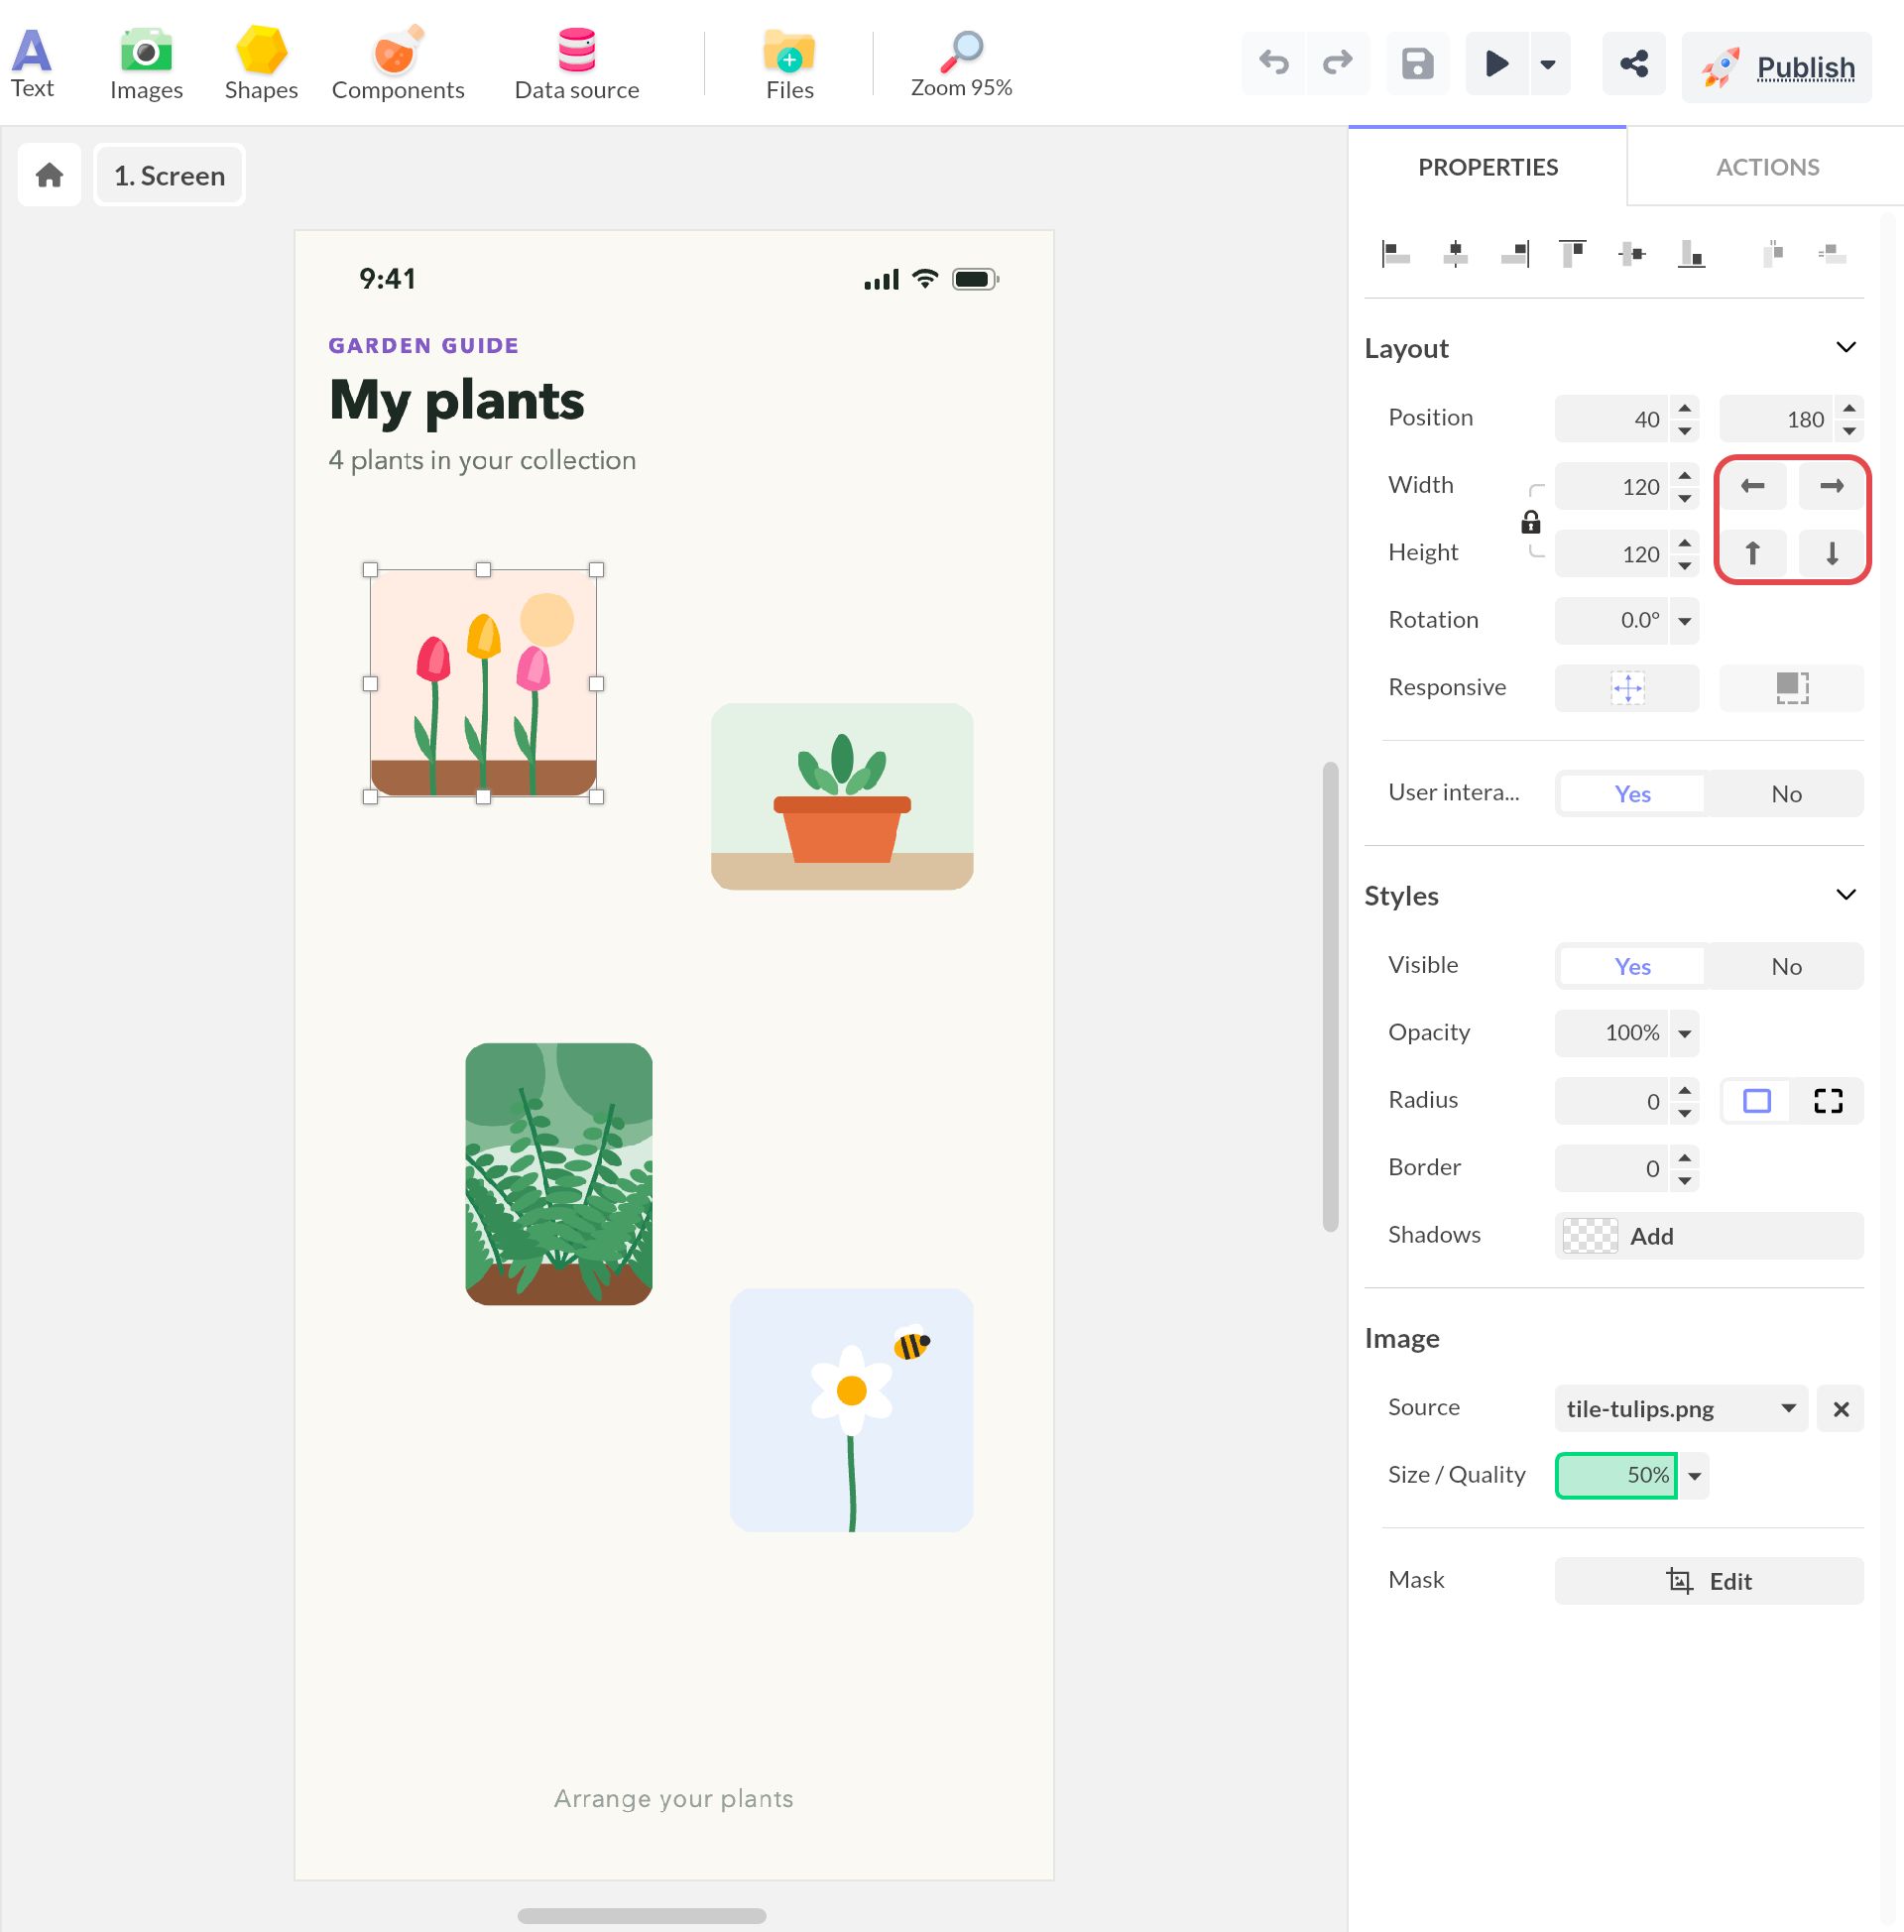Viewport: 1904px width, 1932px height.
Task: Click the Size / Quality 50% field
Action: point(1615,1476)
